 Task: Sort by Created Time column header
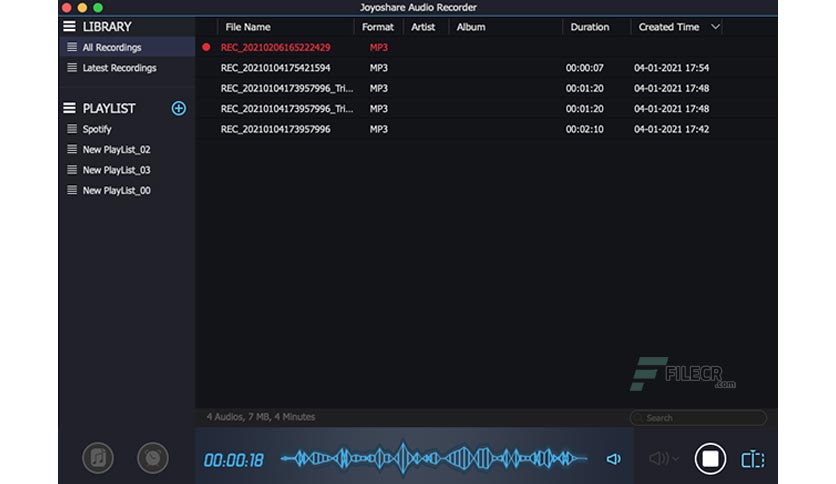click(x=669, y=27)
